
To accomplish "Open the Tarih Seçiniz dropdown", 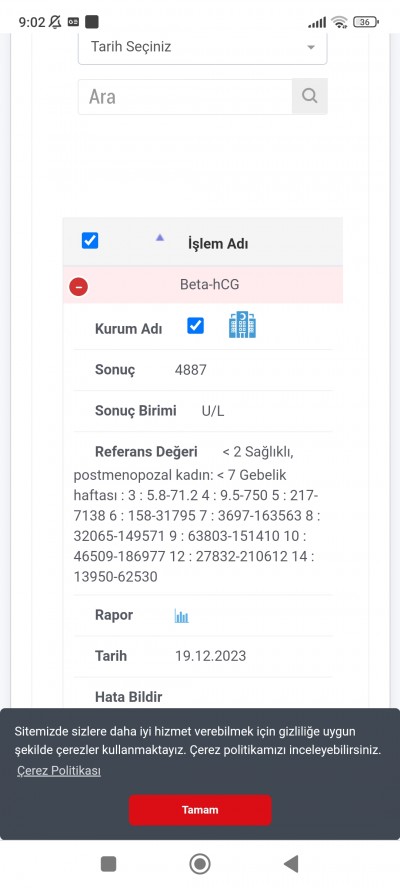I will pos(202,48).
